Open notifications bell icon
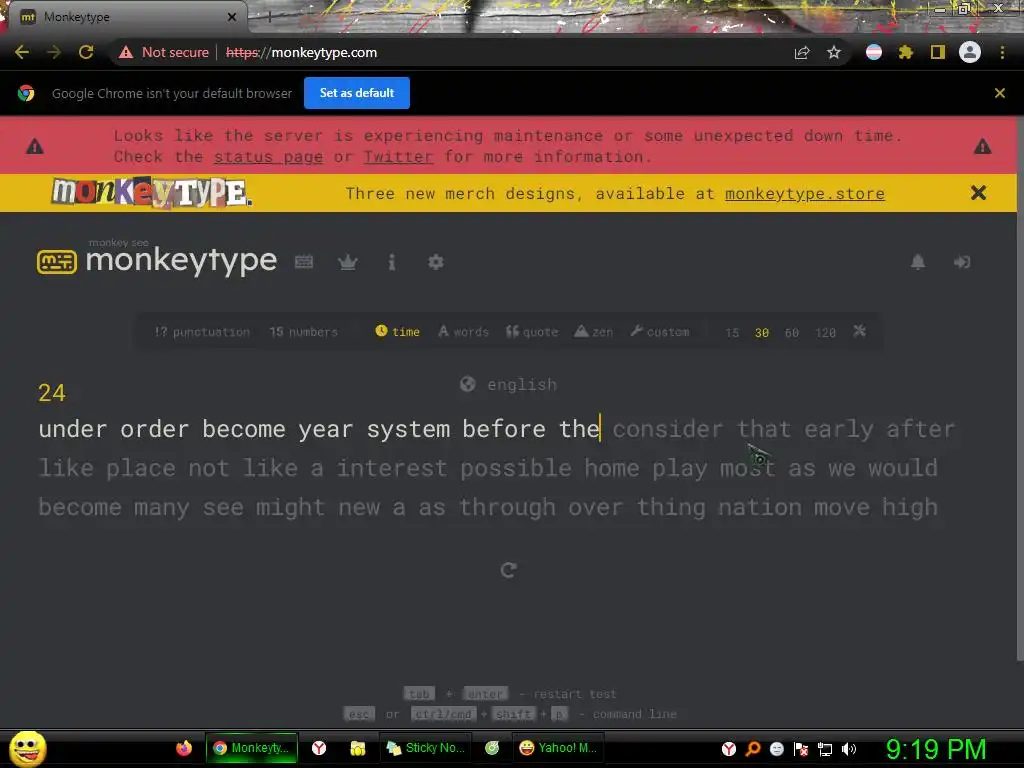The image size is (1024, 768). [x=918, y=262]
